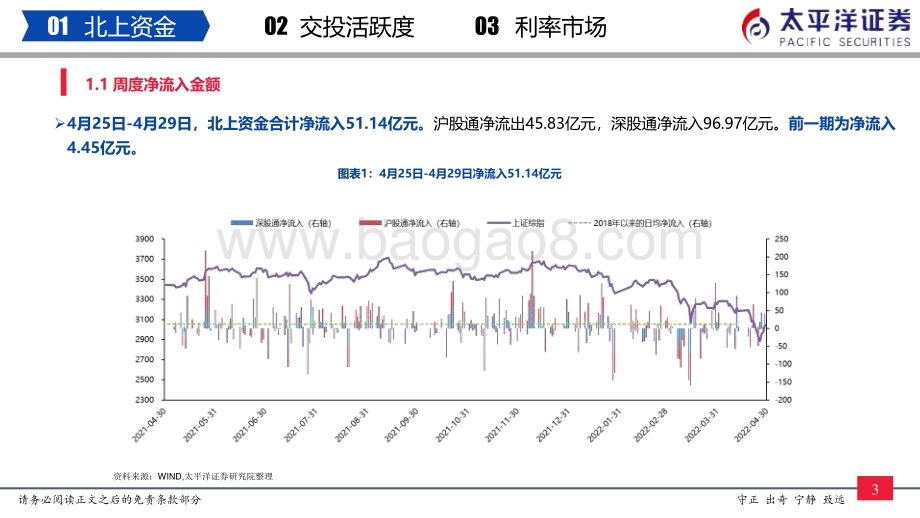Click footer motto 守正 出奇 宁静 致远
920x518 pixels.
(x=791, y=500)
